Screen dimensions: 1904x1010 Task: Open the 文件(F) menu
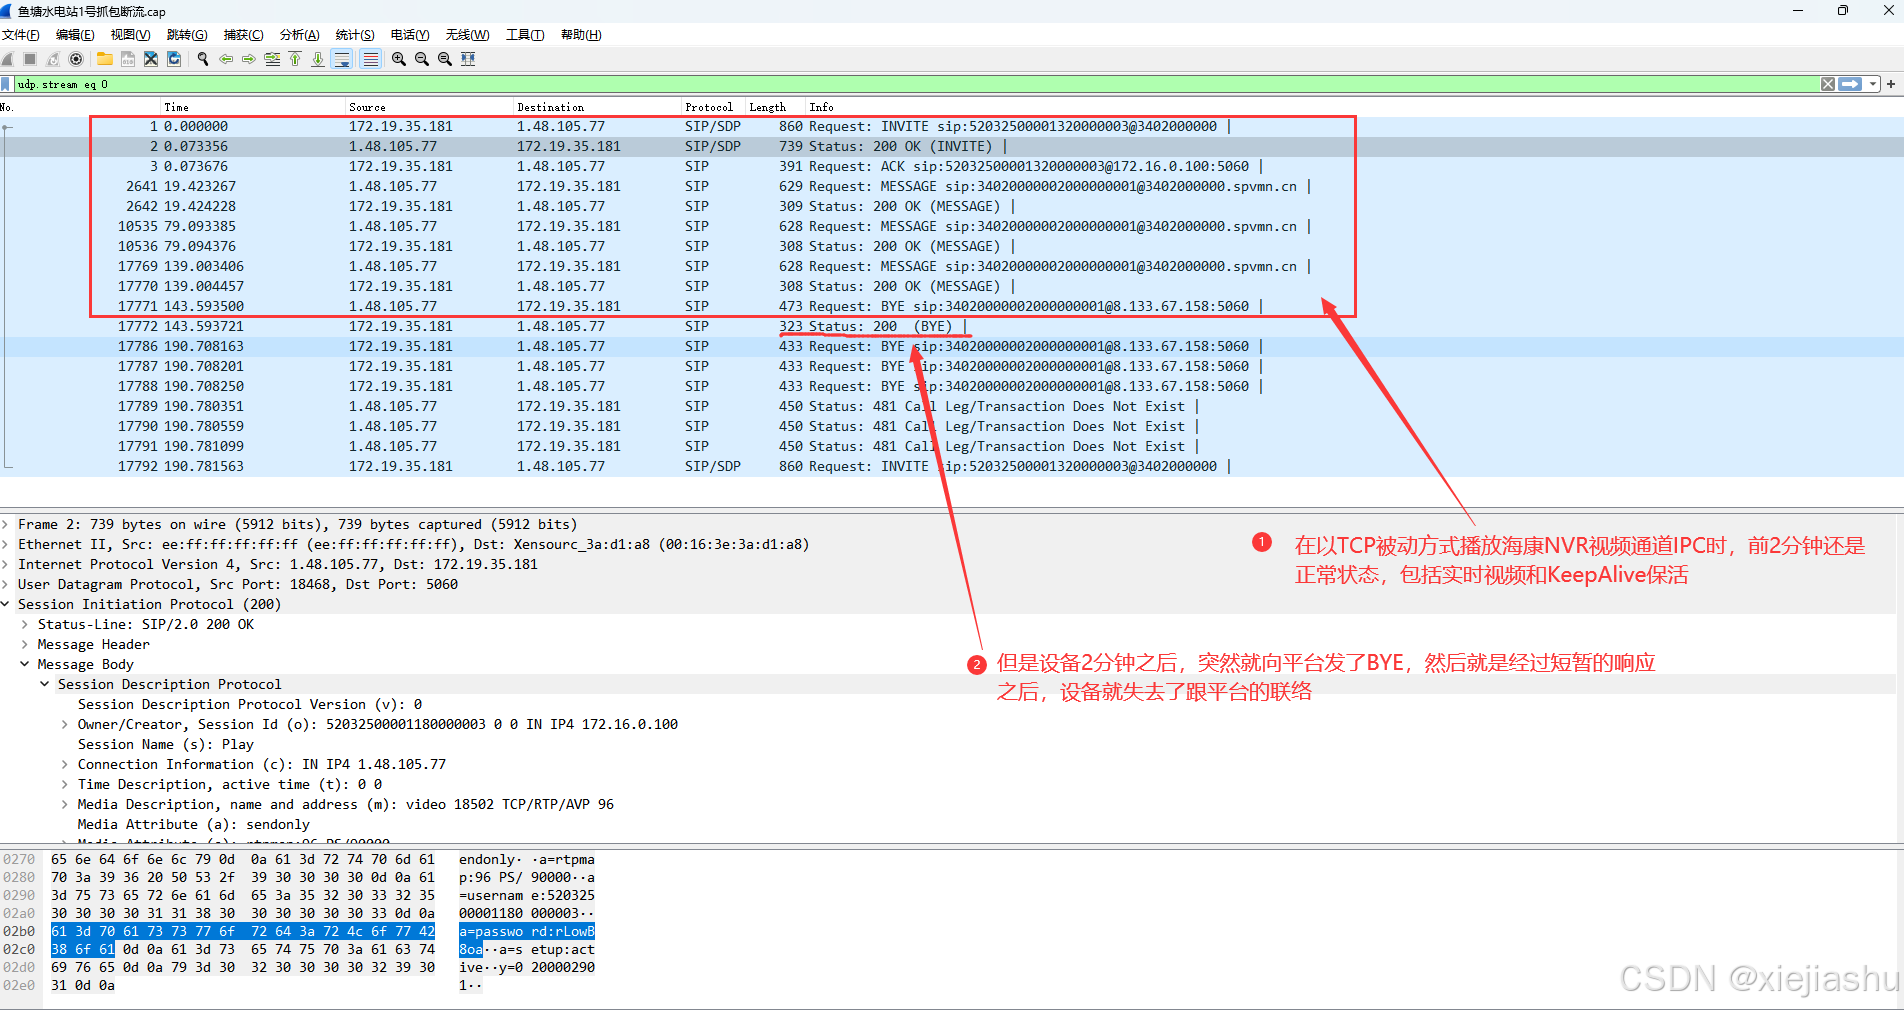tap(20, 35)
